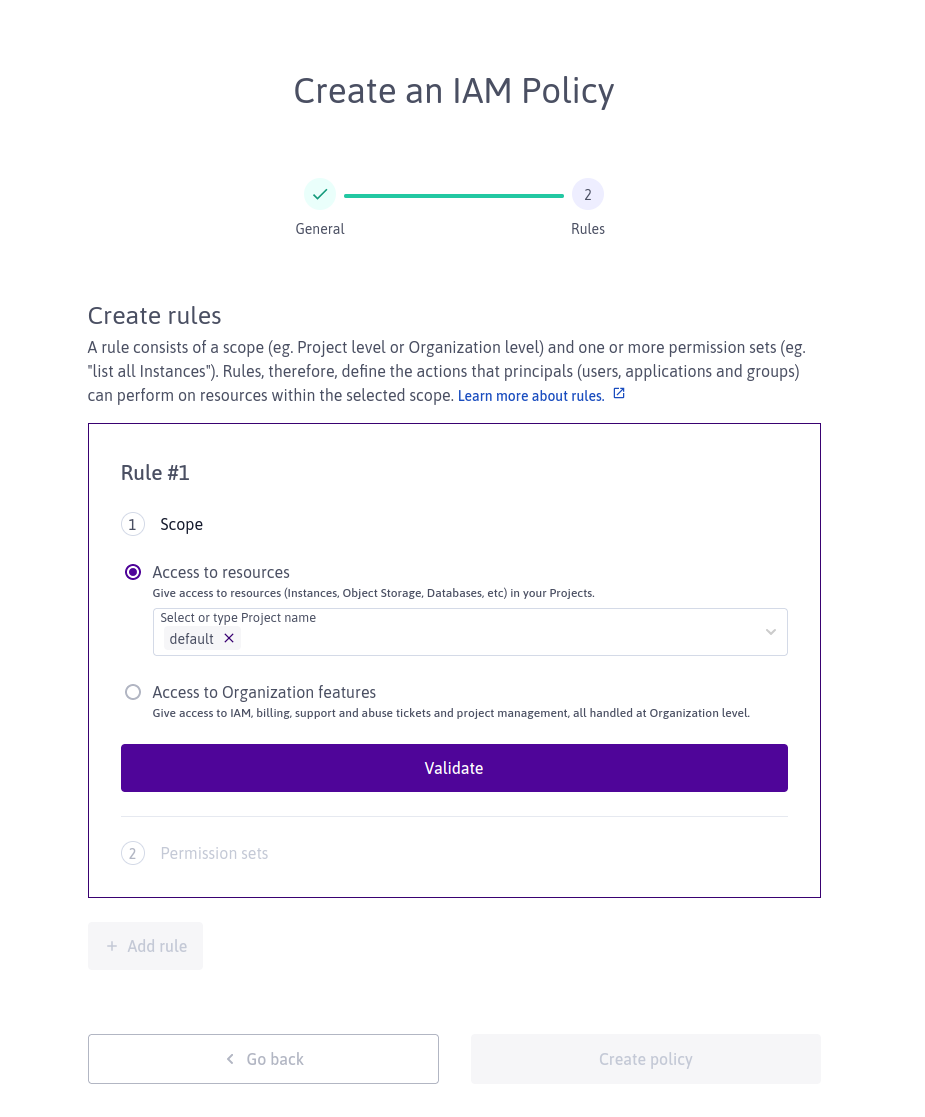The image size is (925, 1117).
Task: Click the plus icon on Add rule
Action: click(x=112, y=946)
